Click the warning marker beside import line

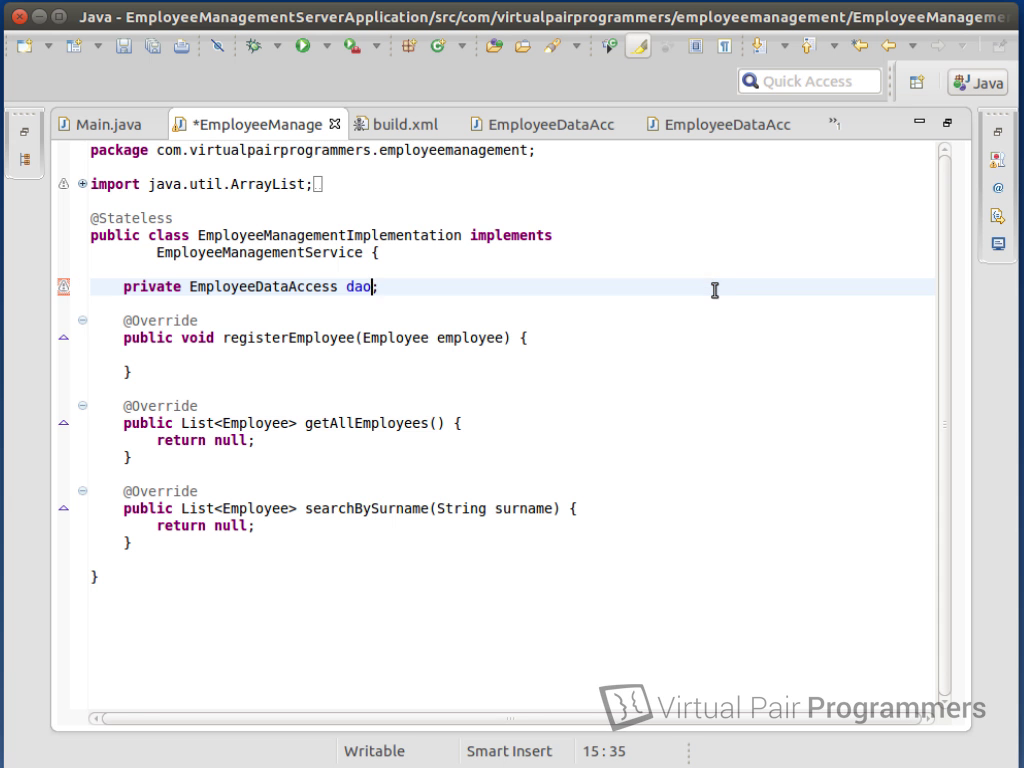tap(63, 184)
